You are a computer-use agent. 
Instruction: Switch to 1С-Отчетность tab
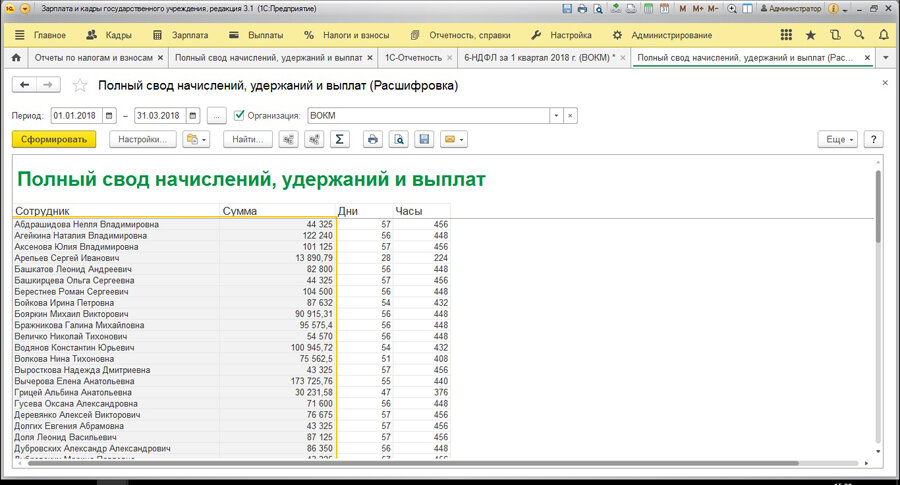pyautogui.click(x=413, y=57)
